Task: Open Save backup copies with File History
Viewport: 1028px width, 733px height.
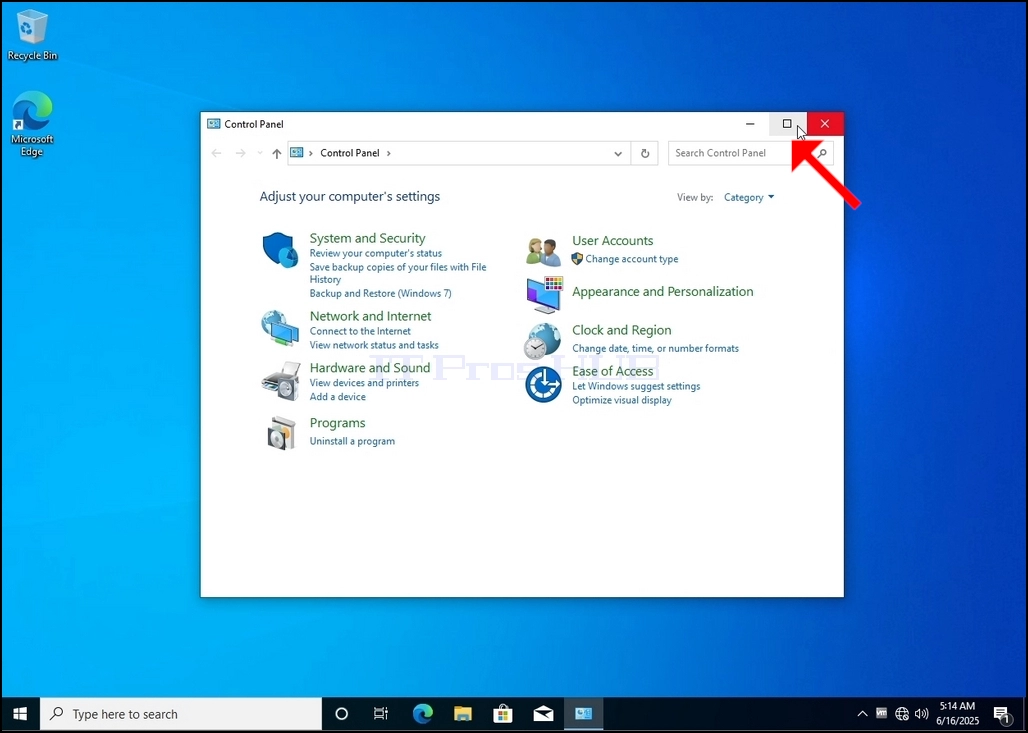Action: click(398, 273)
